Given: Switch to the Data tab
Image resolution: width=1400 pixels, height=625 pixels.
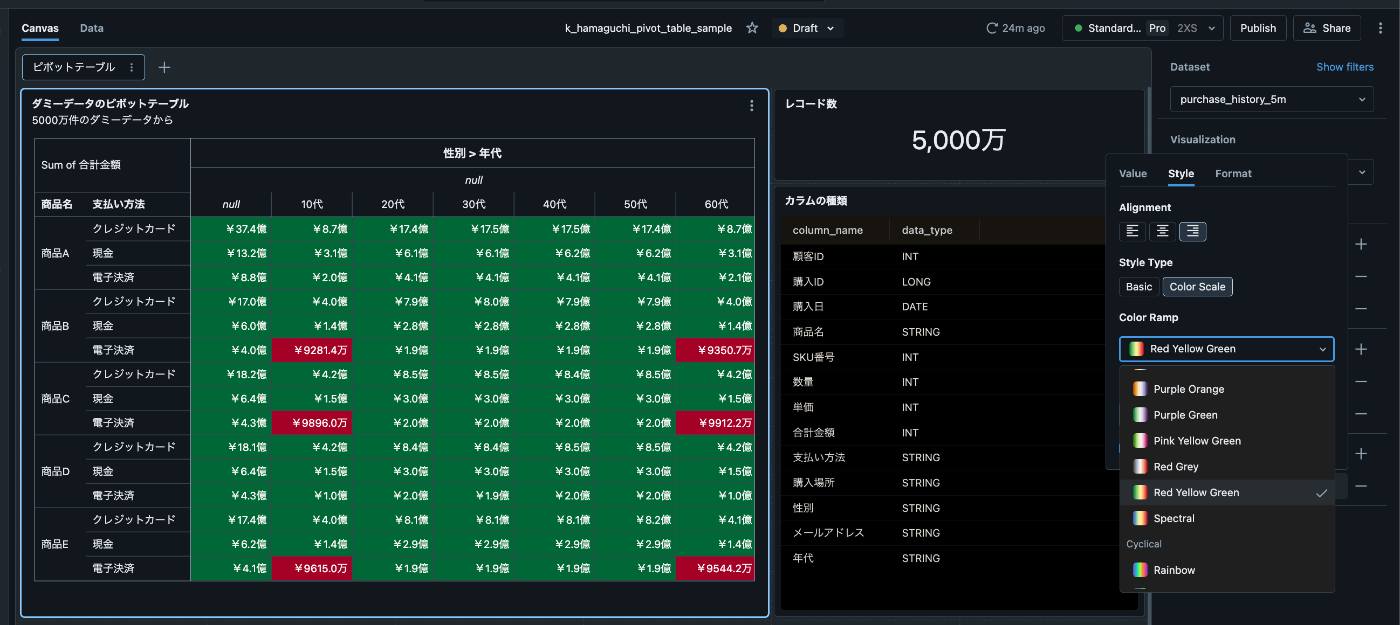Looking at the screenshot, I should (x=92, y=28).
